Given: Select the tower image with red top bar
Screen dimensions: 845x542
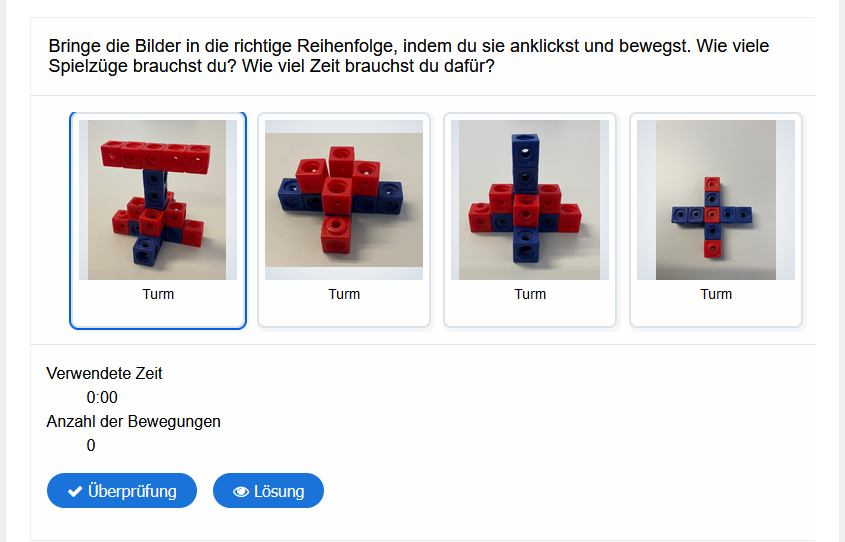Looking at the screenshot, I should click(x=158, y=200).
